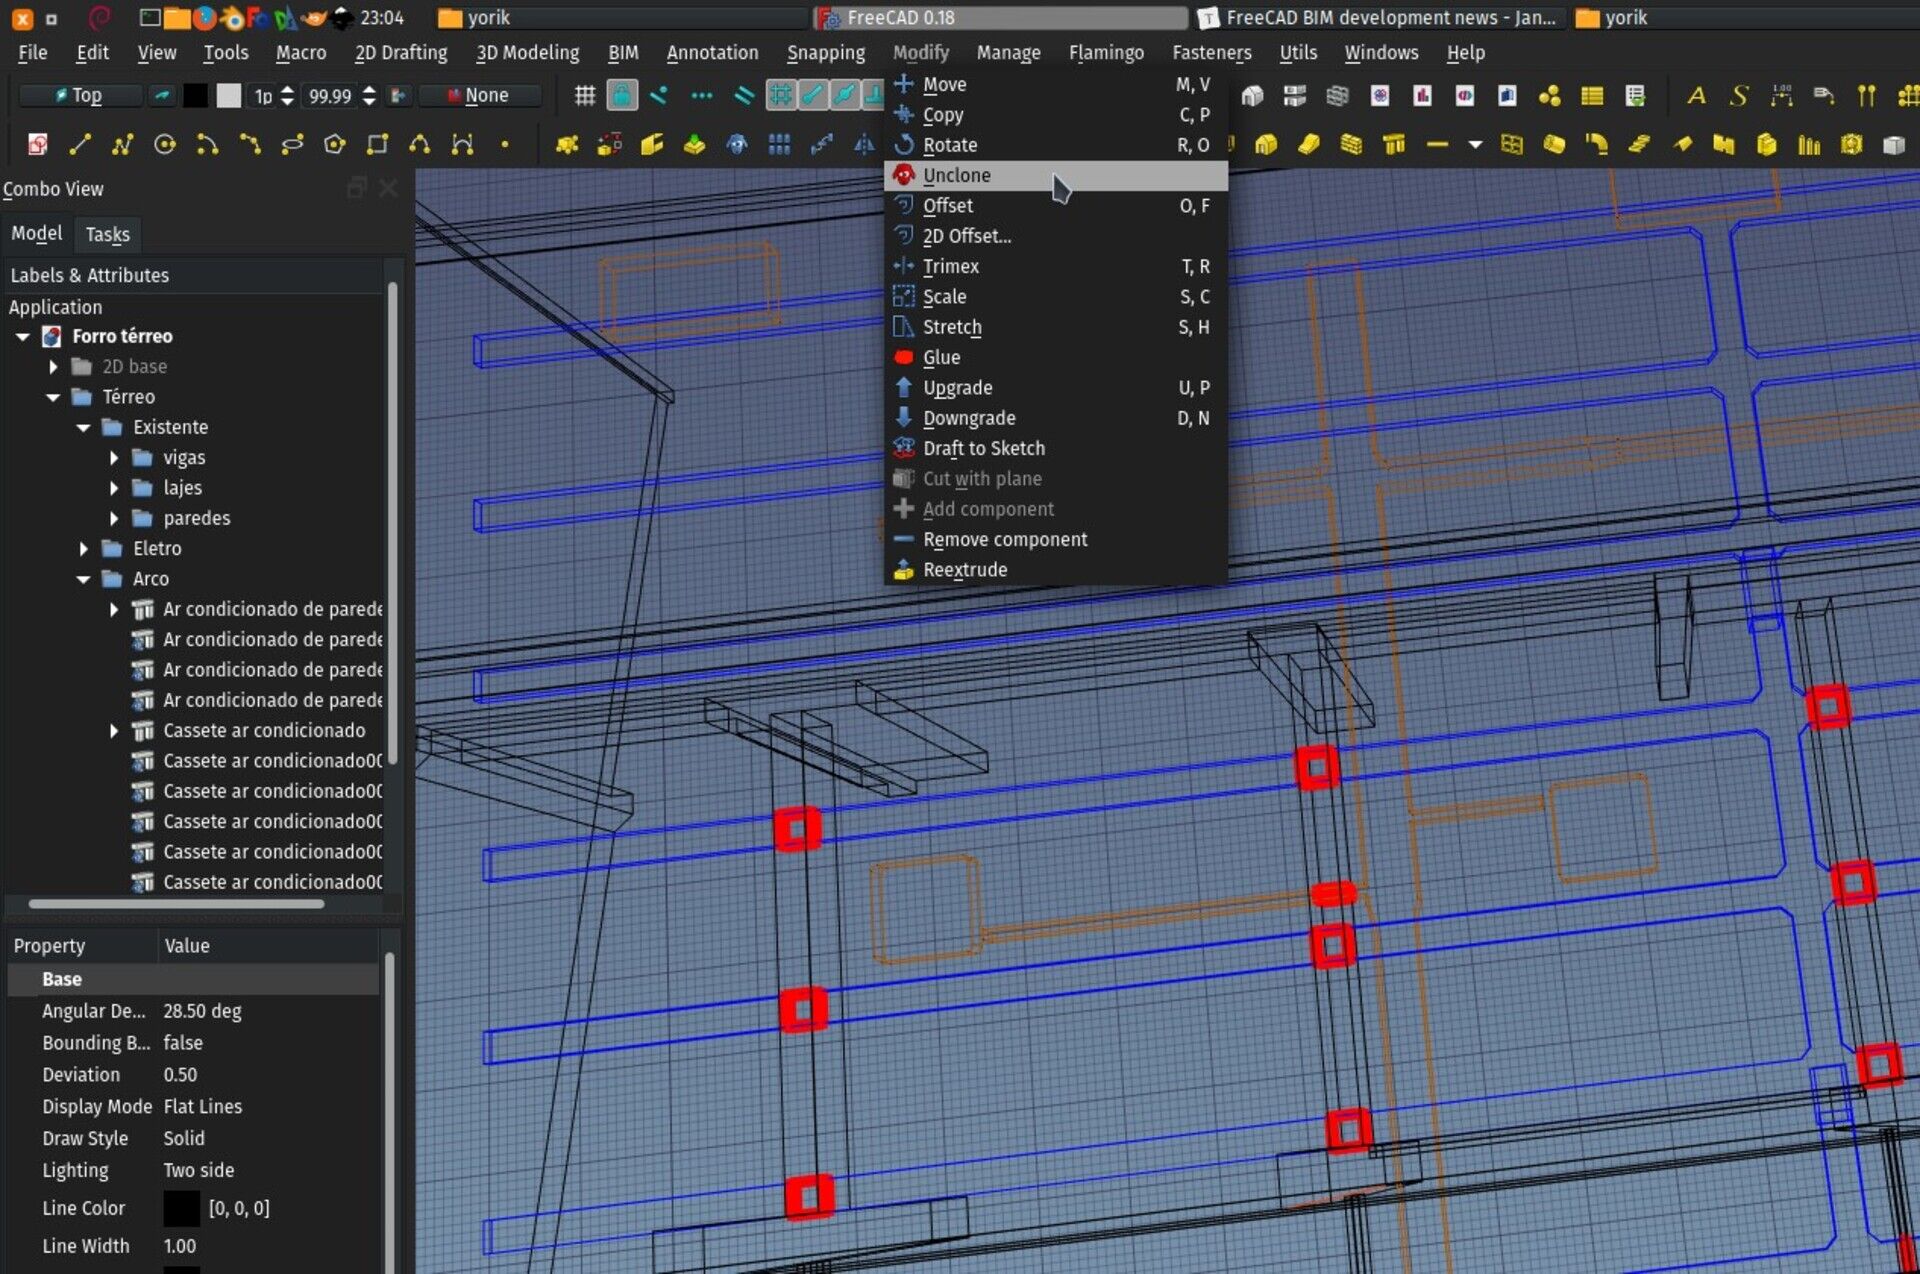The height and width of the screenshot is (1274, 1920).
Task: Switch to the Tasks tab
Action: (107, 234)
